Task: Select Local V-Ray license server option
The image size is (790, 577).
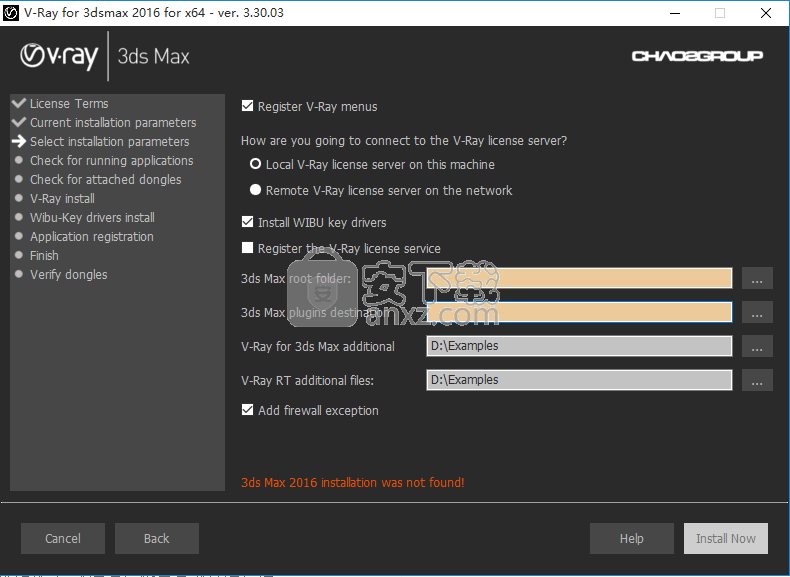Action: pyautogui.click(x=255, y=164)
